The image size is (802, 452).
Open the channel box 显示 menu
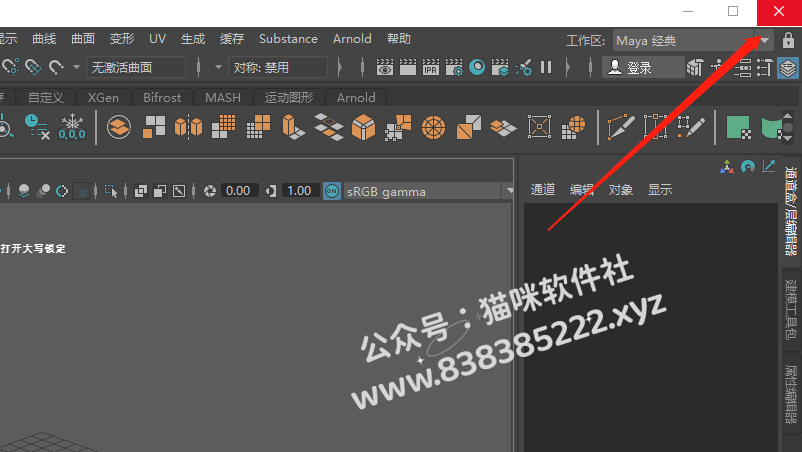[660, 190]
